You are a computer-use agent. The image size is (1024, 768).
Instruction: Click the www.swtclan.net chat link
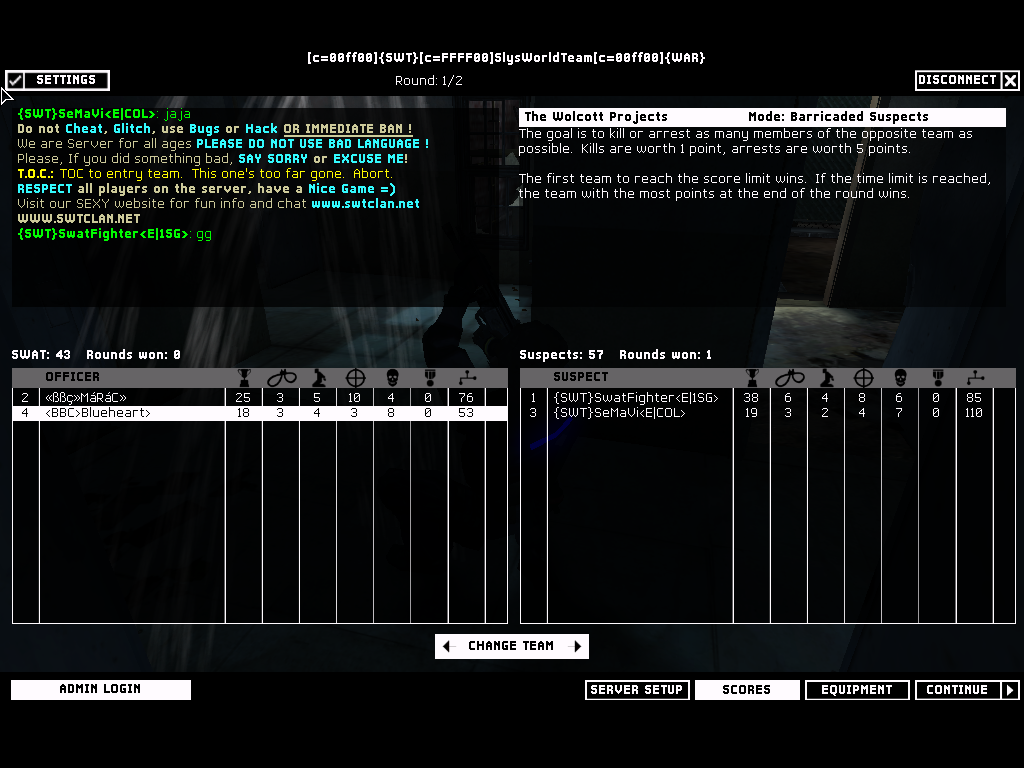coord(365,204)
